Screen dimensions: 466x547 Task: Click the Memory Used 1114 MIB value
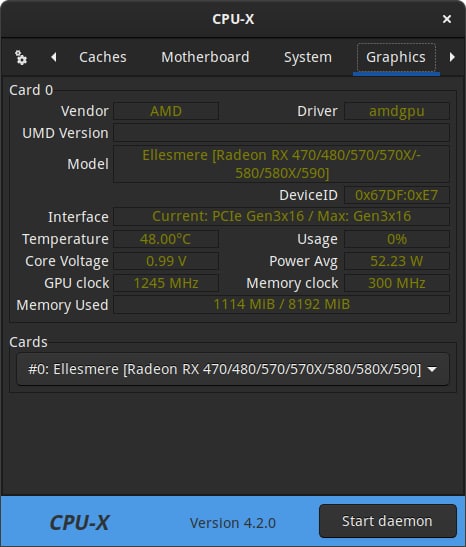[281, 305]
